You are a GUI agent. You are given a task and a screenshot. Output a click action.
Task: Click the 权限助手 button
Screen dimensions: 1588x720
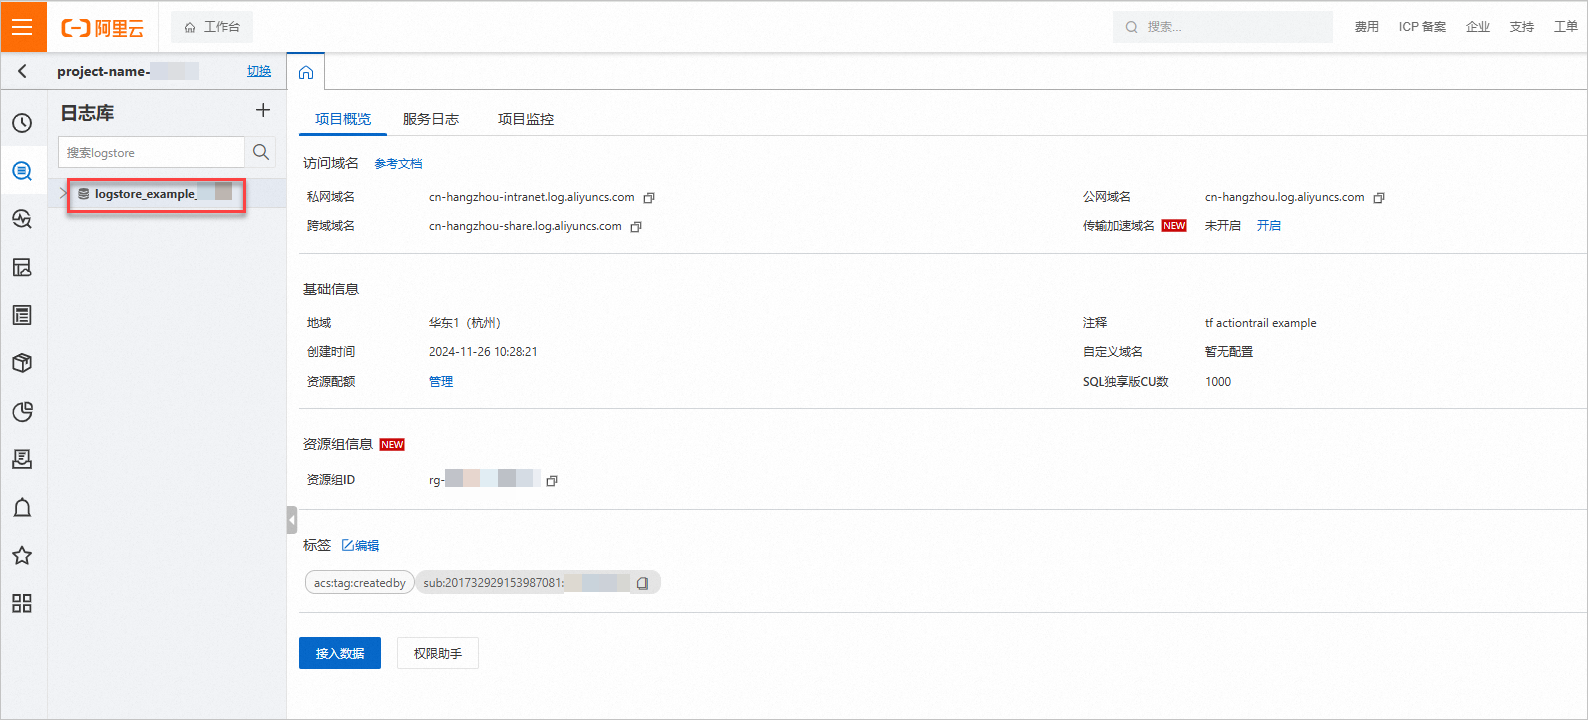pos(438,653)
